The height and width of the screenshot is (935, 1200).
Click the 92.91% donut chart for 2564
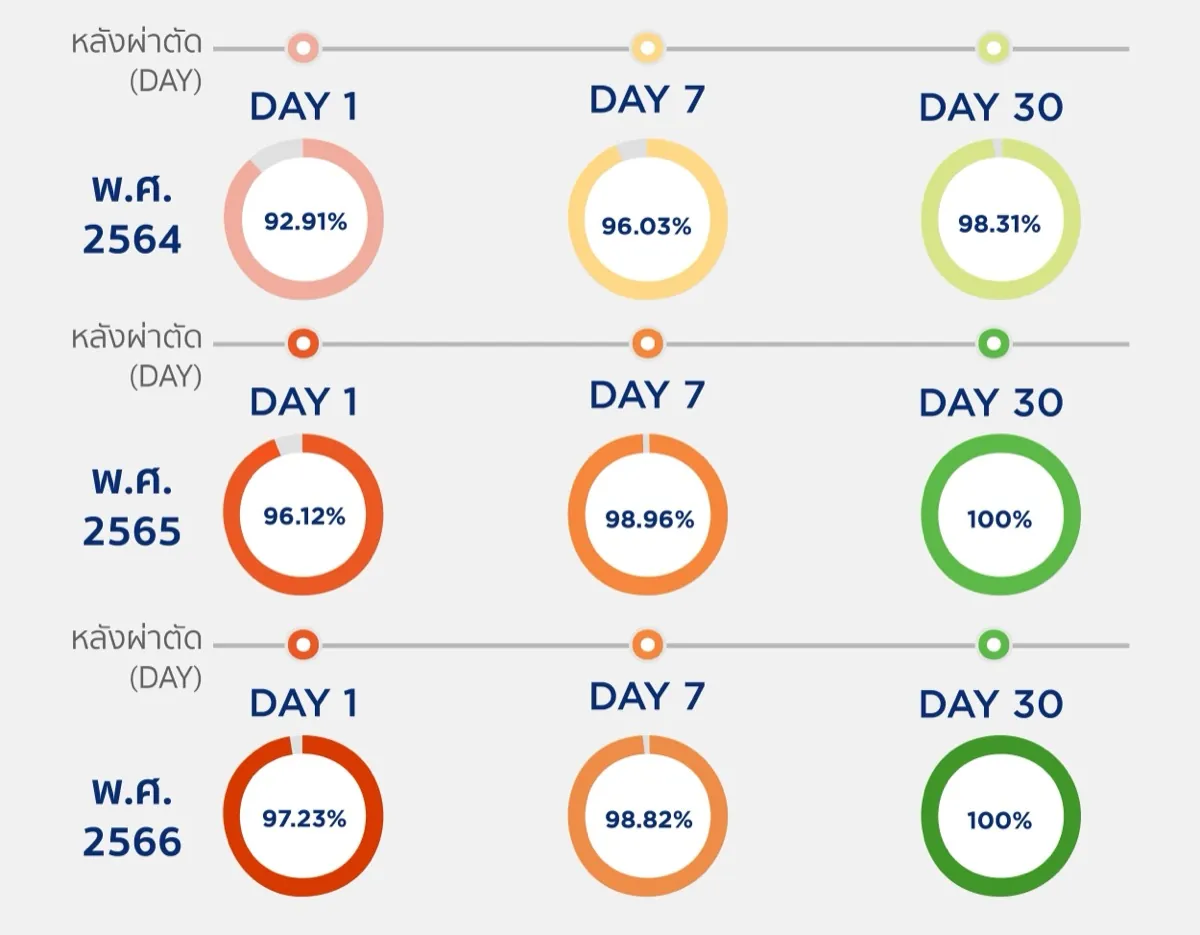coord(304,220)
